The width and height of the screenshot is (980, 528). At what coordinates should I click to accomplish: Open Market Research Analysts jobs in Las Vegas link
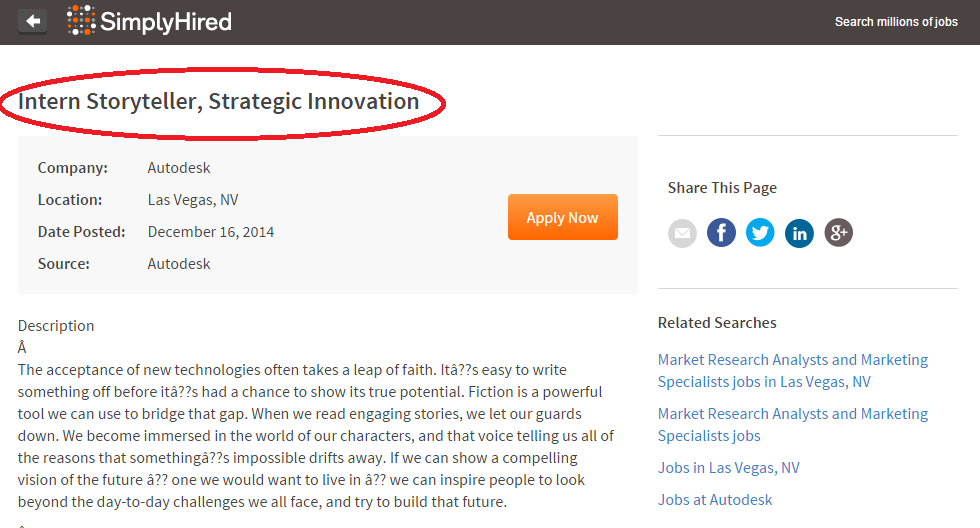(792, 371)
